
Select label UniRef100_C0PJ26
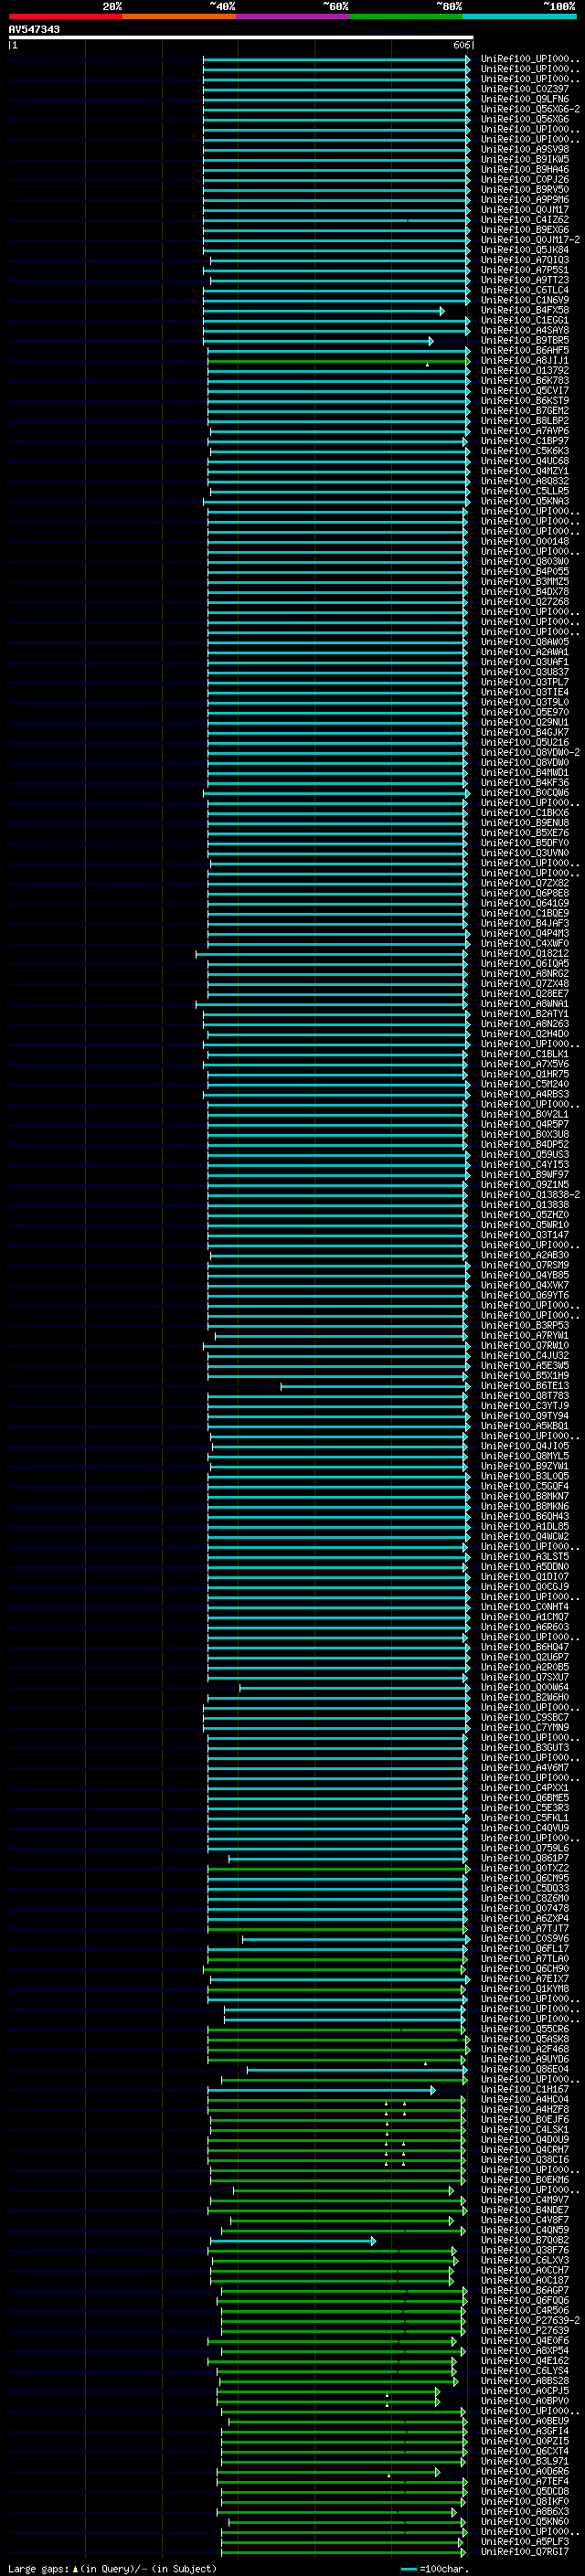pyautogui.click(x=525, y=180)
